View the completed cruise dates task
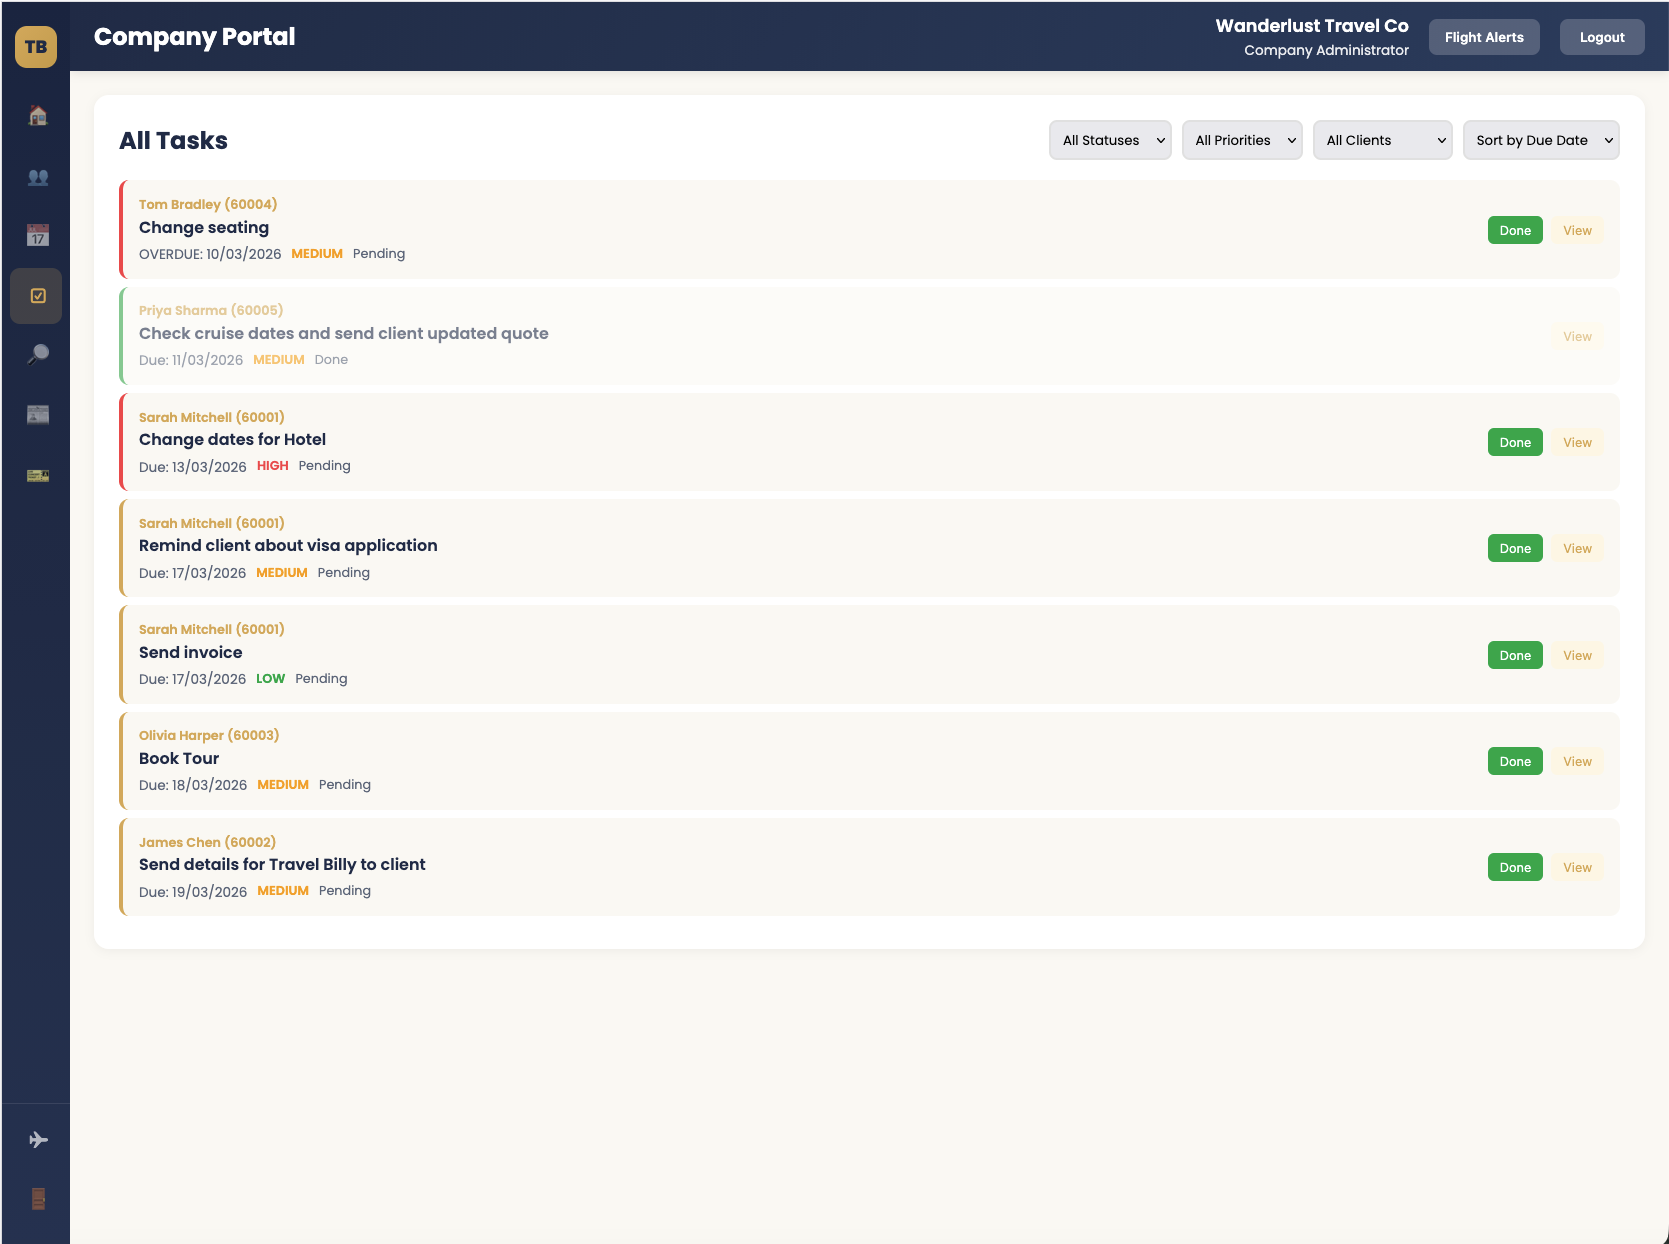1669x1244 pixels. 1577,336
